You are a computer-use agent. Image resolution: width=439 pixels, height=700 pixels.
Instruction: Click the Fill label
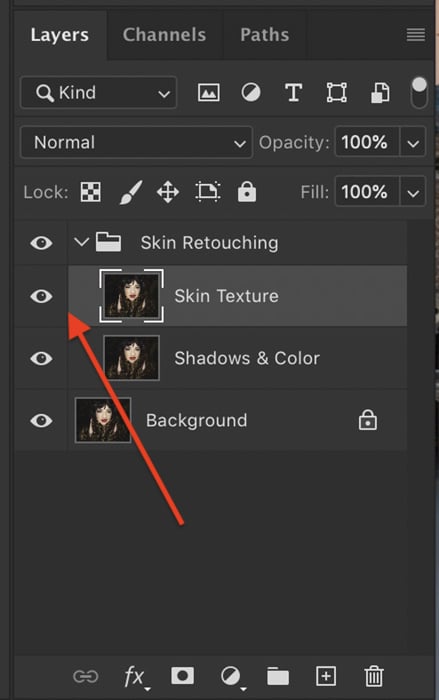click(x=314, y=192)
